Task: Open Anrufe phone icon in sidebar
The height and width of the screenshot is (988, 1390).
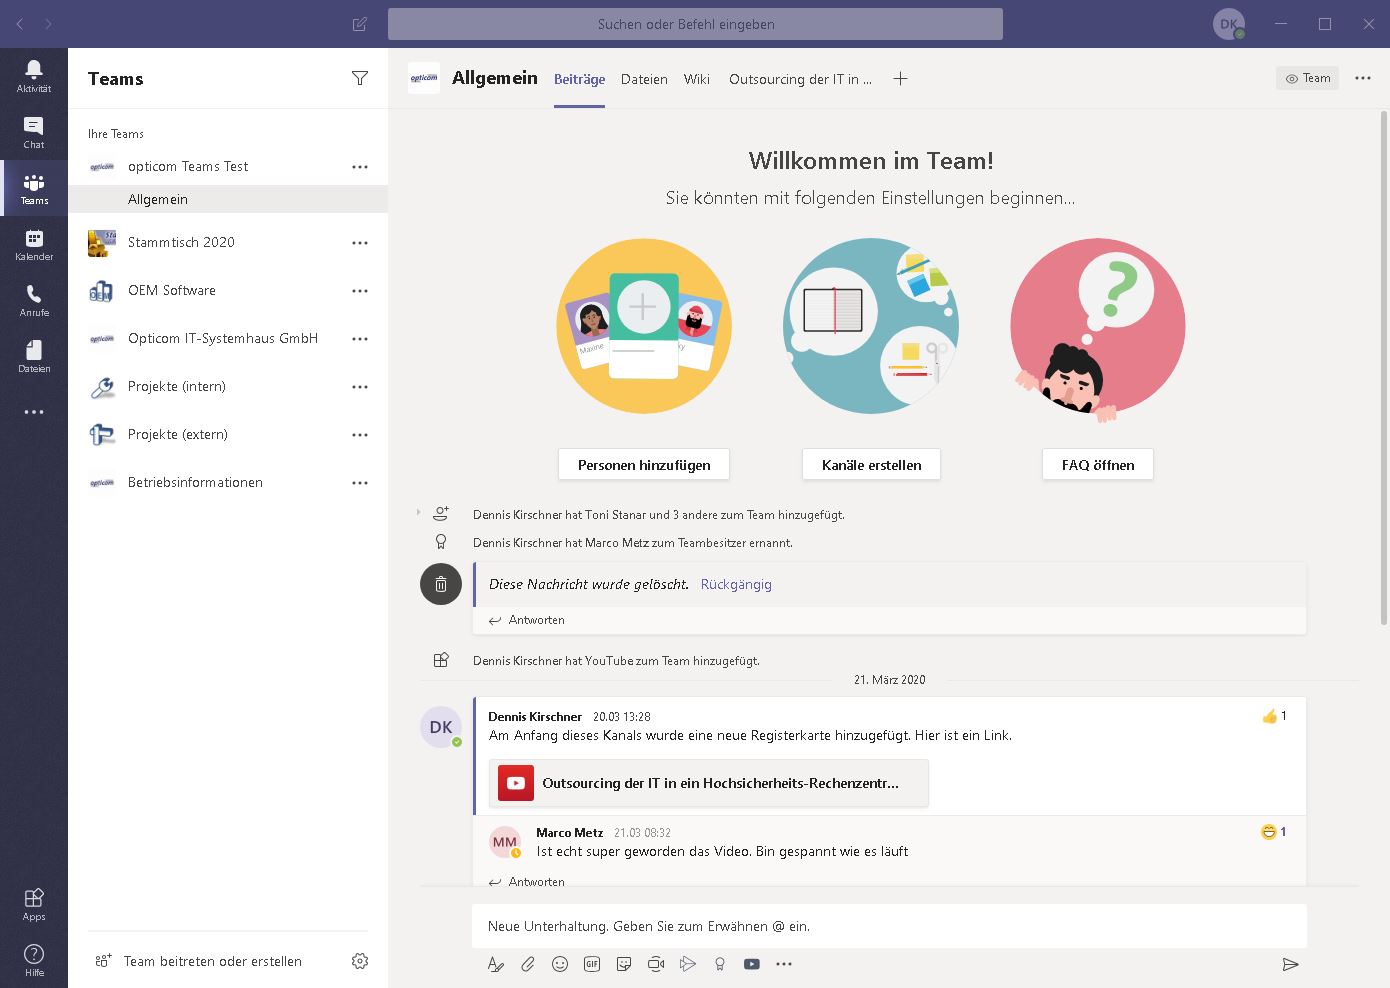Action: point(34,300)
